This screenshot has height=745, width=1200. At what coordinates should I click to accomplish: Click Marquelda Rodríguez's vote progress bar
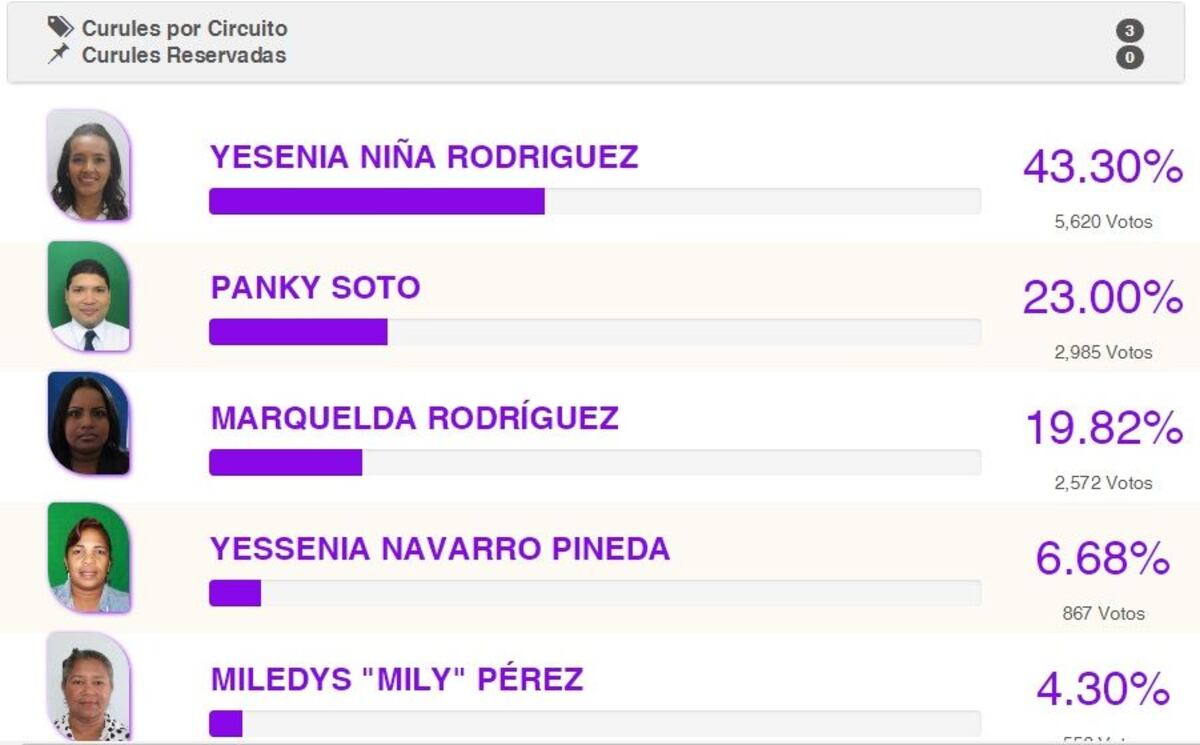pos(594,462)
